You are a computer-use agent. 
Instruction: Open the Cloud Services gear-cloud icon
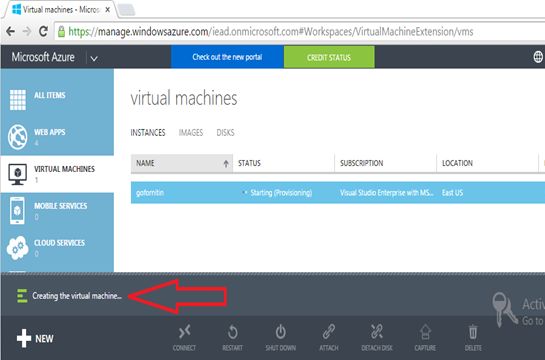click(17, 248)
